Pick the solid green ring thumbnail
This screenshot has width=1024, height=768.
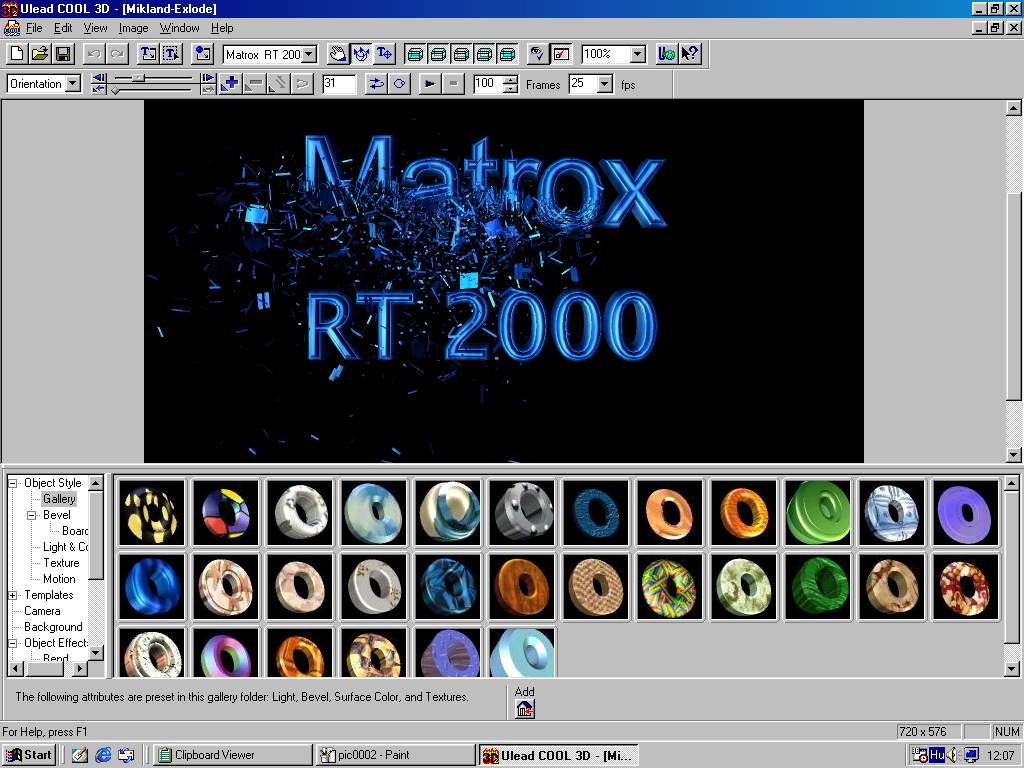[x=818, y=513]
